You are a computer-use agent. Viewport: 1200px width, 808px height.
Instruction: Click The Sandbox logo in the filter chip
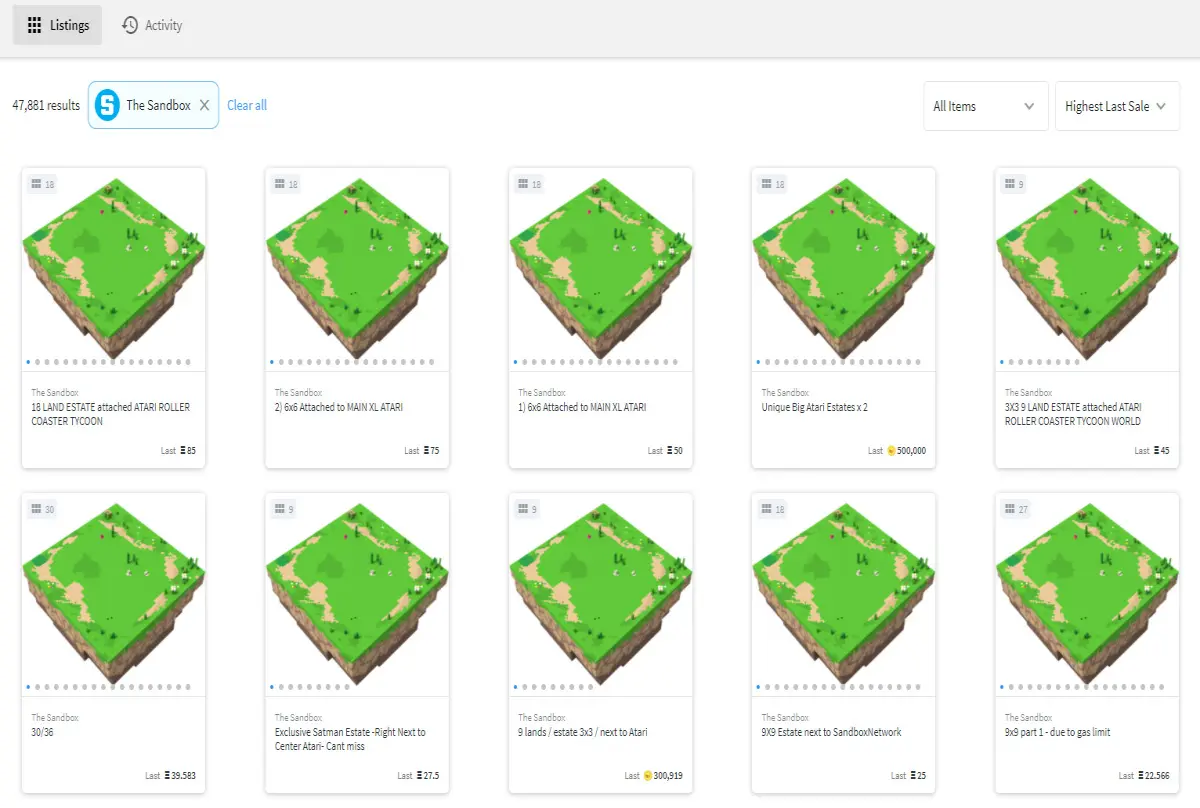pyautogui.click(x=107, y=105)
